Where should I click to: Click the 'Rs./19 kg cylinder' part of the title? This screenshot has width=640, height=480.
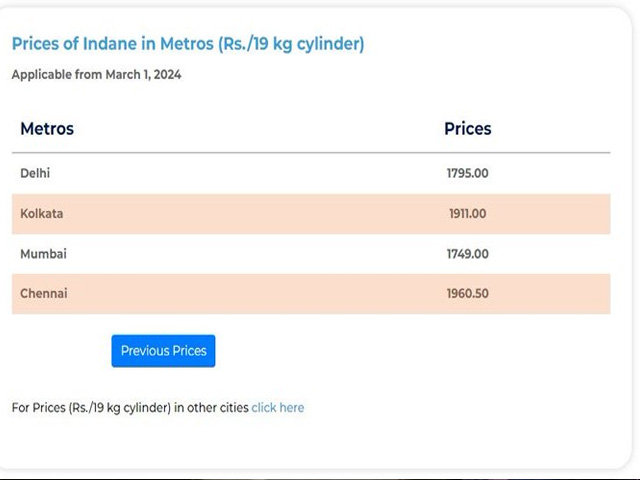pyautogui.click(x=291, y=44)
